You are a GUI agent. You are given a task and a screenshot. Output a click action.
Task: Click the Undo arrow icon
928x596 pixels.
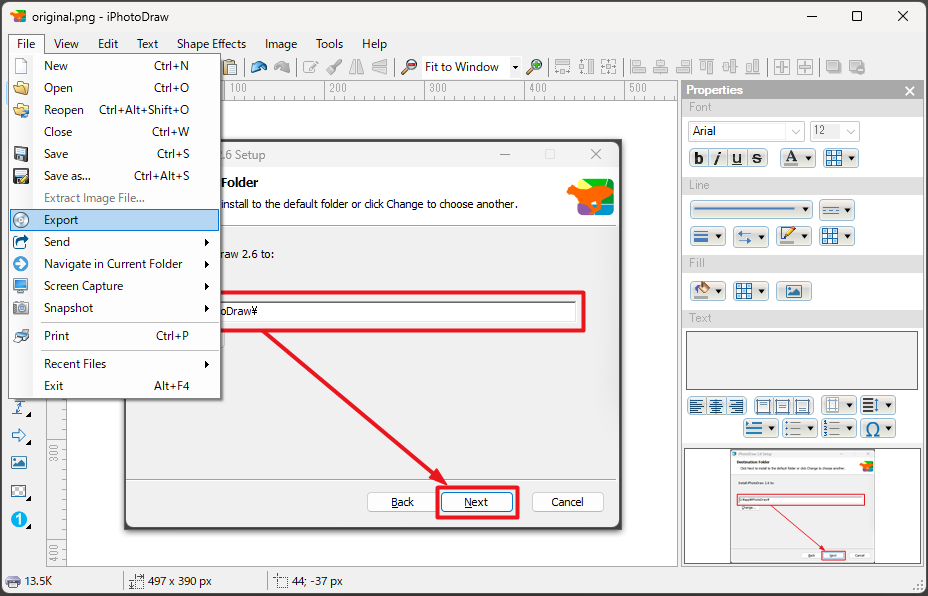(x=259, y=67)
